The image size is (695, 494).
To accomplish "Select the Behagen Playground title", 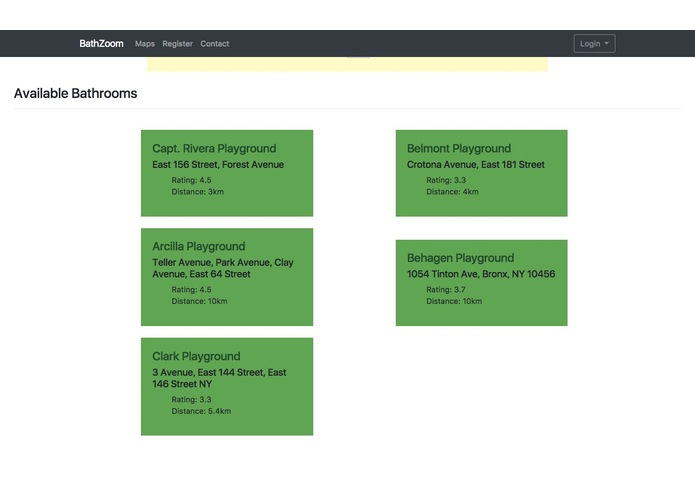I will pyautogui.click(x=461, y=258).
